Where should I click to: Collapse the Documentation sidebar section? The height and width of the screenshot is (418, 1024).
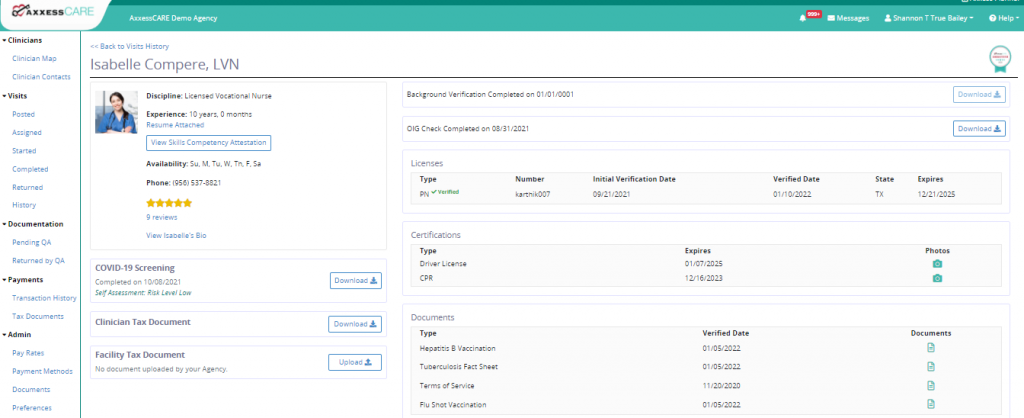tap(33, 224)
